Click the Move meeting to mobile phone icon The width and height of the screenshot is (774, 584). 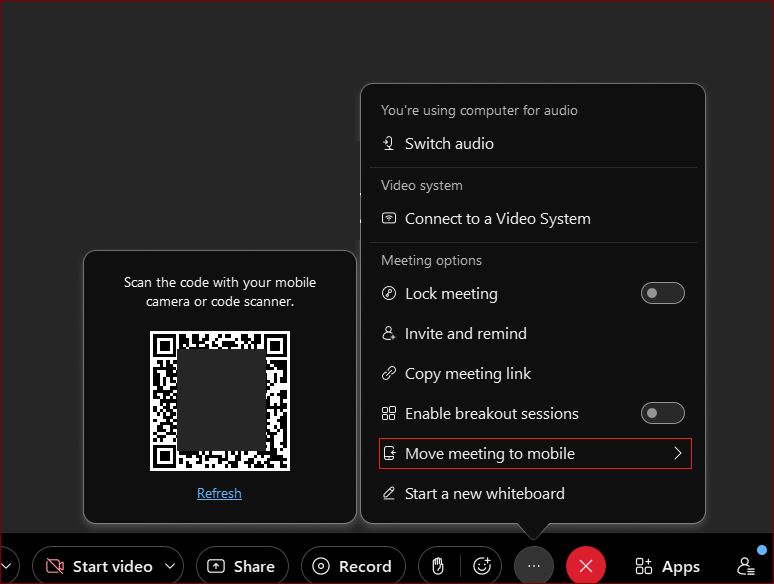(x=389, y=453)
